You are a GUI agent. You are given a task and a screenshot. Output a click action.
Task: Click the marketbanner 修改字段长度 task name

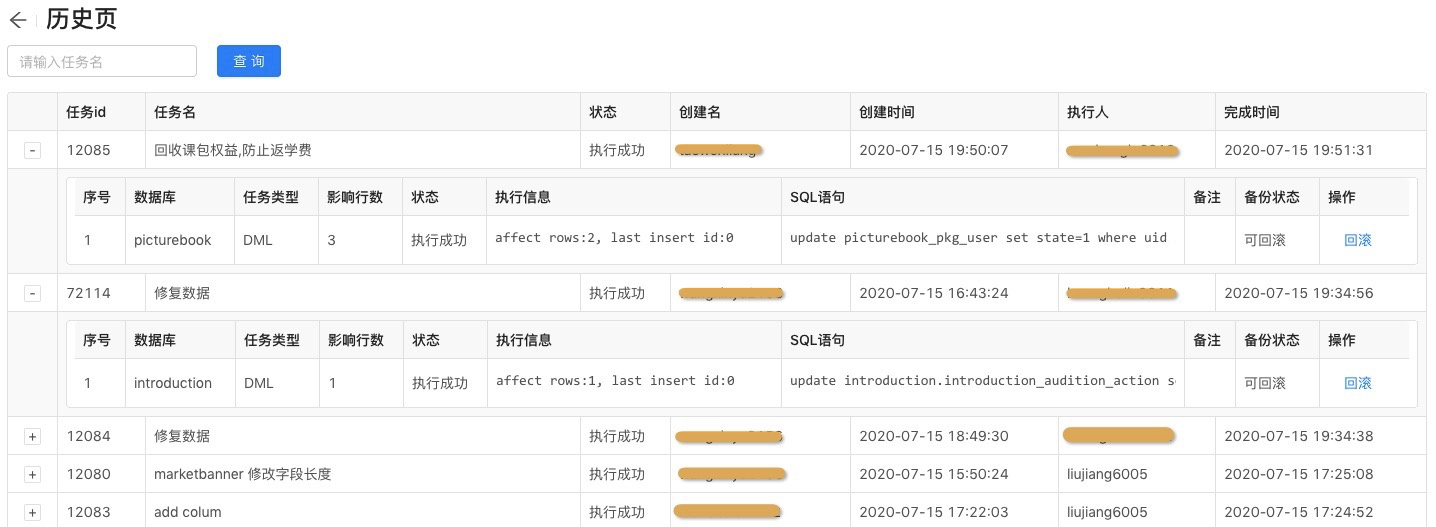pyautogui.click(x=242, y=474)
